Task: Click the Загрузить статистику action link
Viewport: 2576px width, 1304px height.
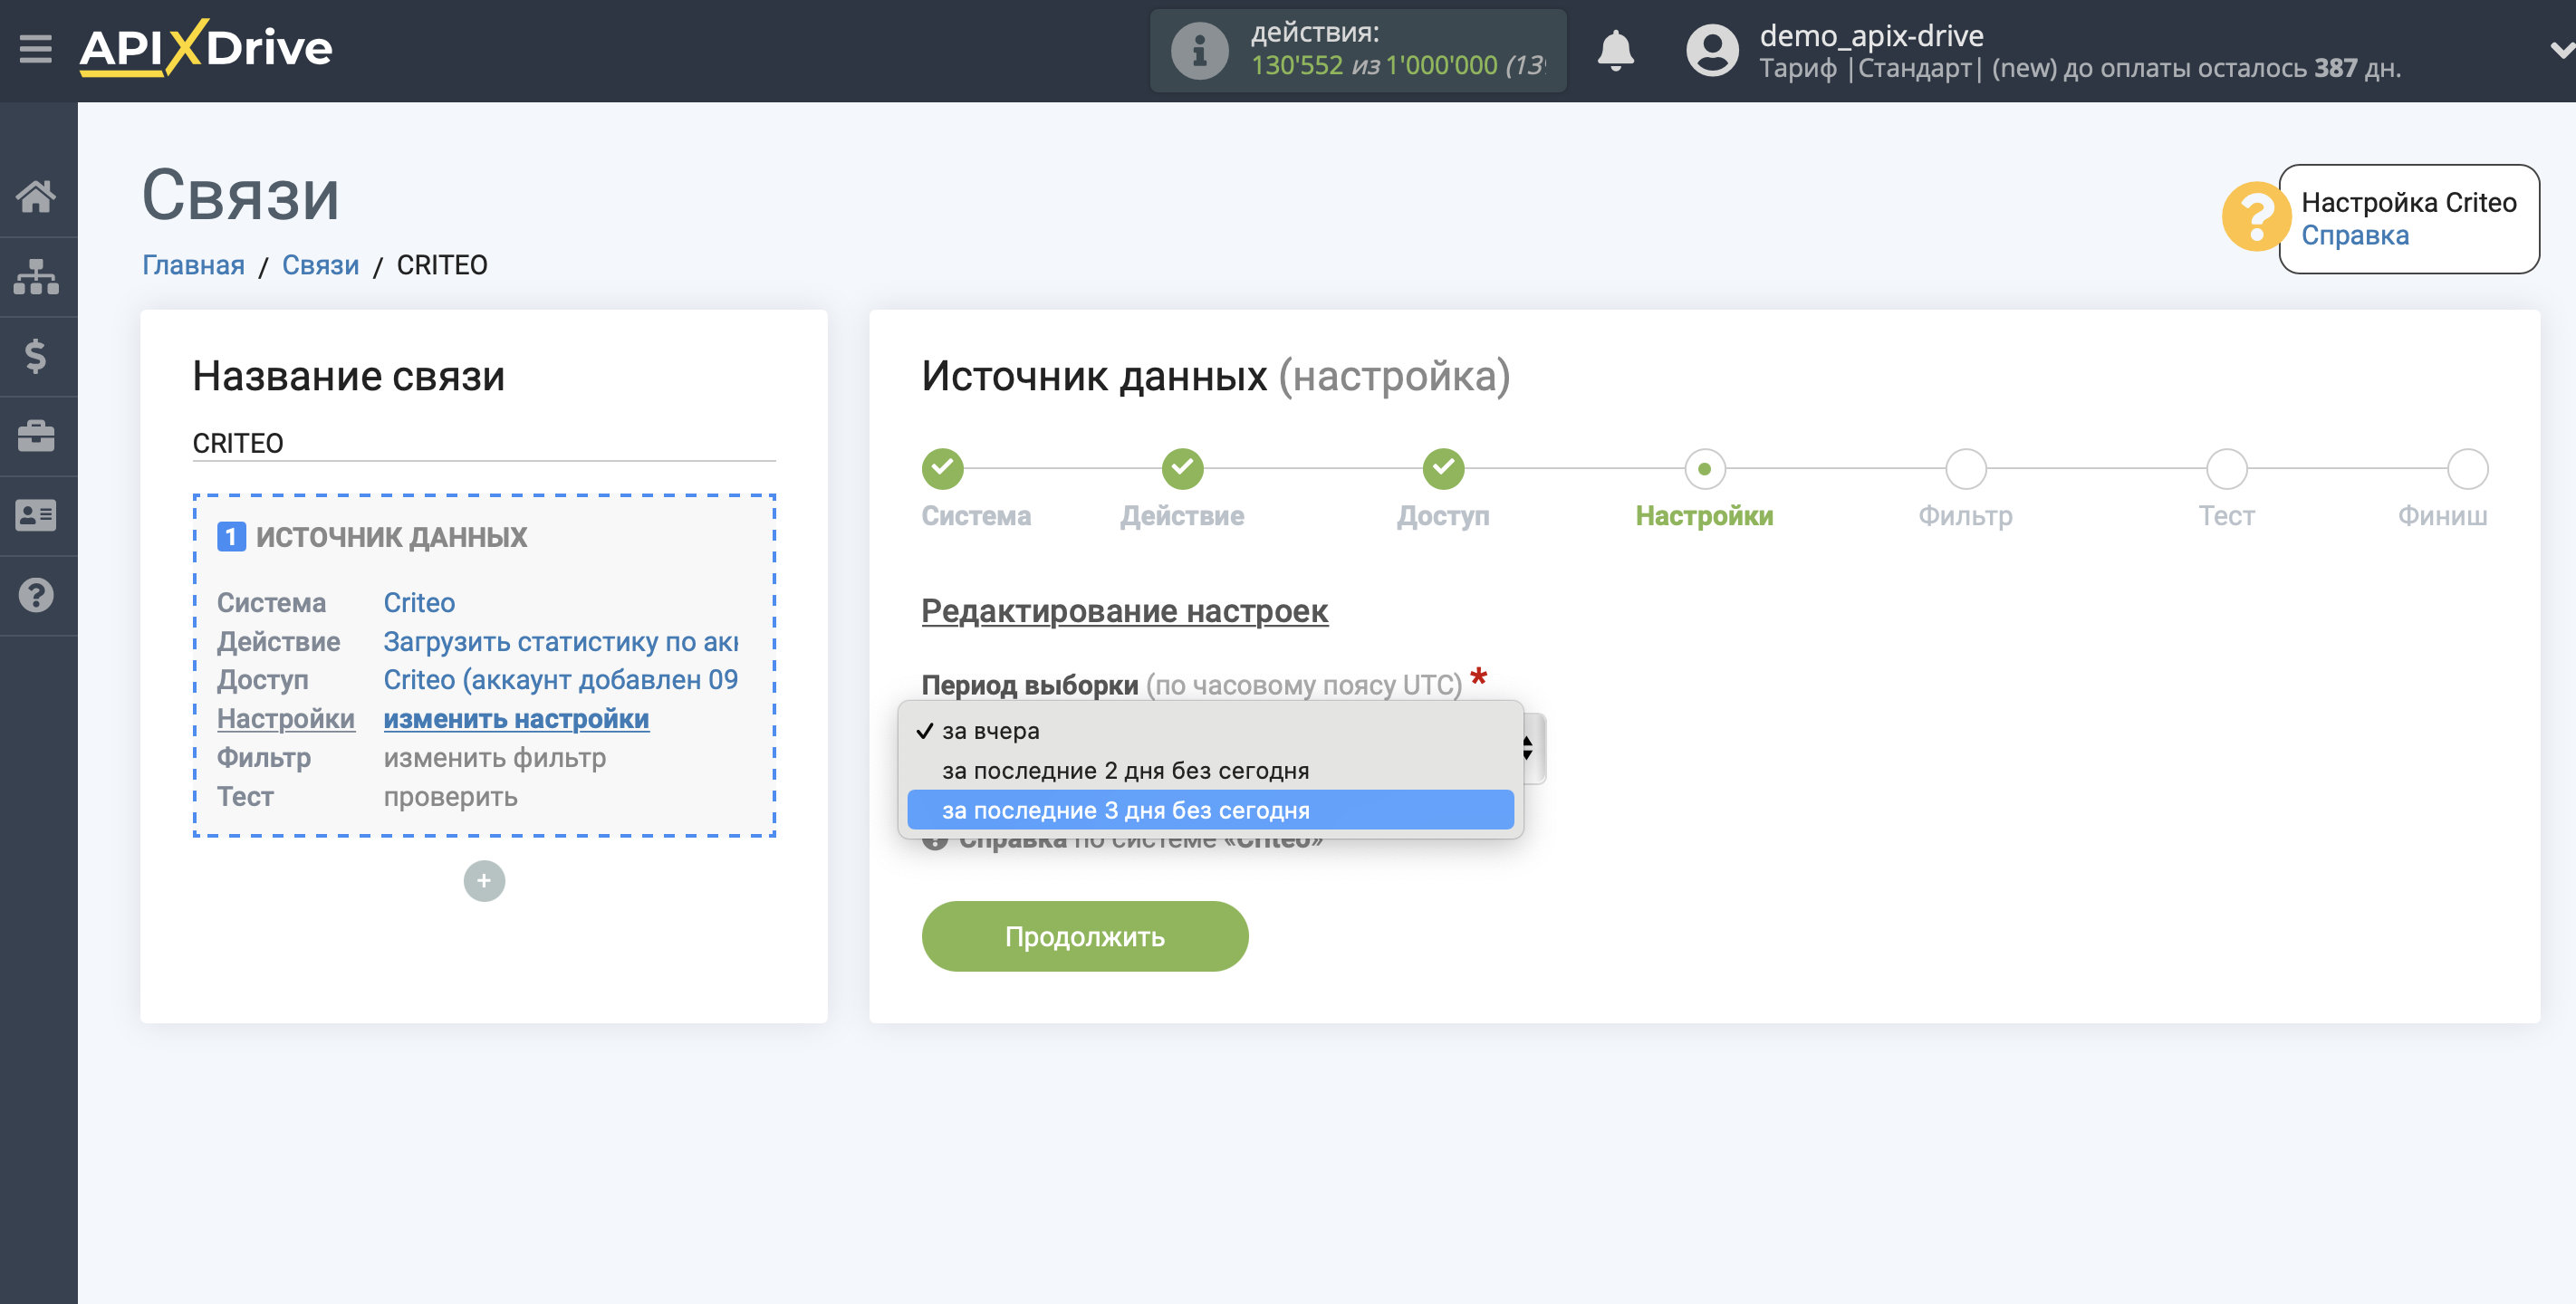Action: (x=561, y=641)
